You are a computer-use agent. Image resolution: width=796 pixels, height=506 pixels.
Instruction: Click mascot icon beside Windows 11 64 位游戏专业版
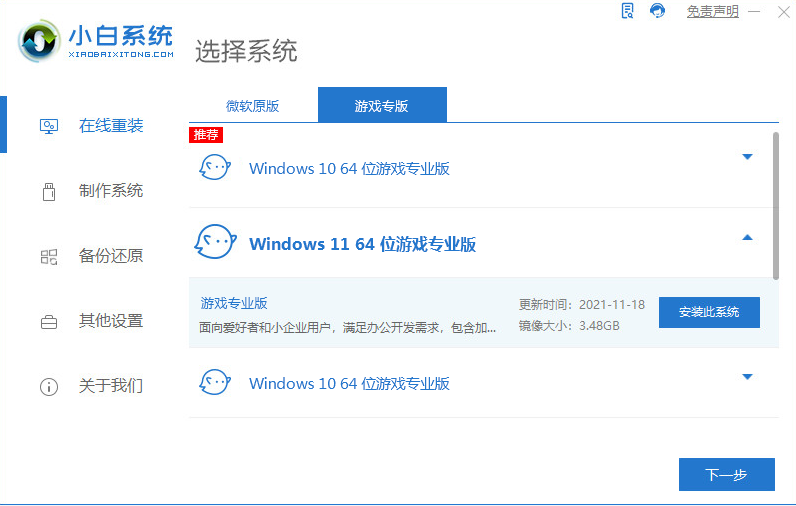click(215, 242)
